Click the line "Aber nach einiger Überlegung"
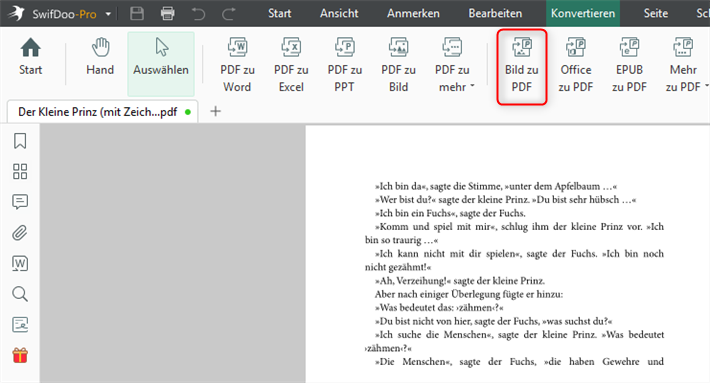The height and width of the screenshot is (383, 710). pos(469,294)
